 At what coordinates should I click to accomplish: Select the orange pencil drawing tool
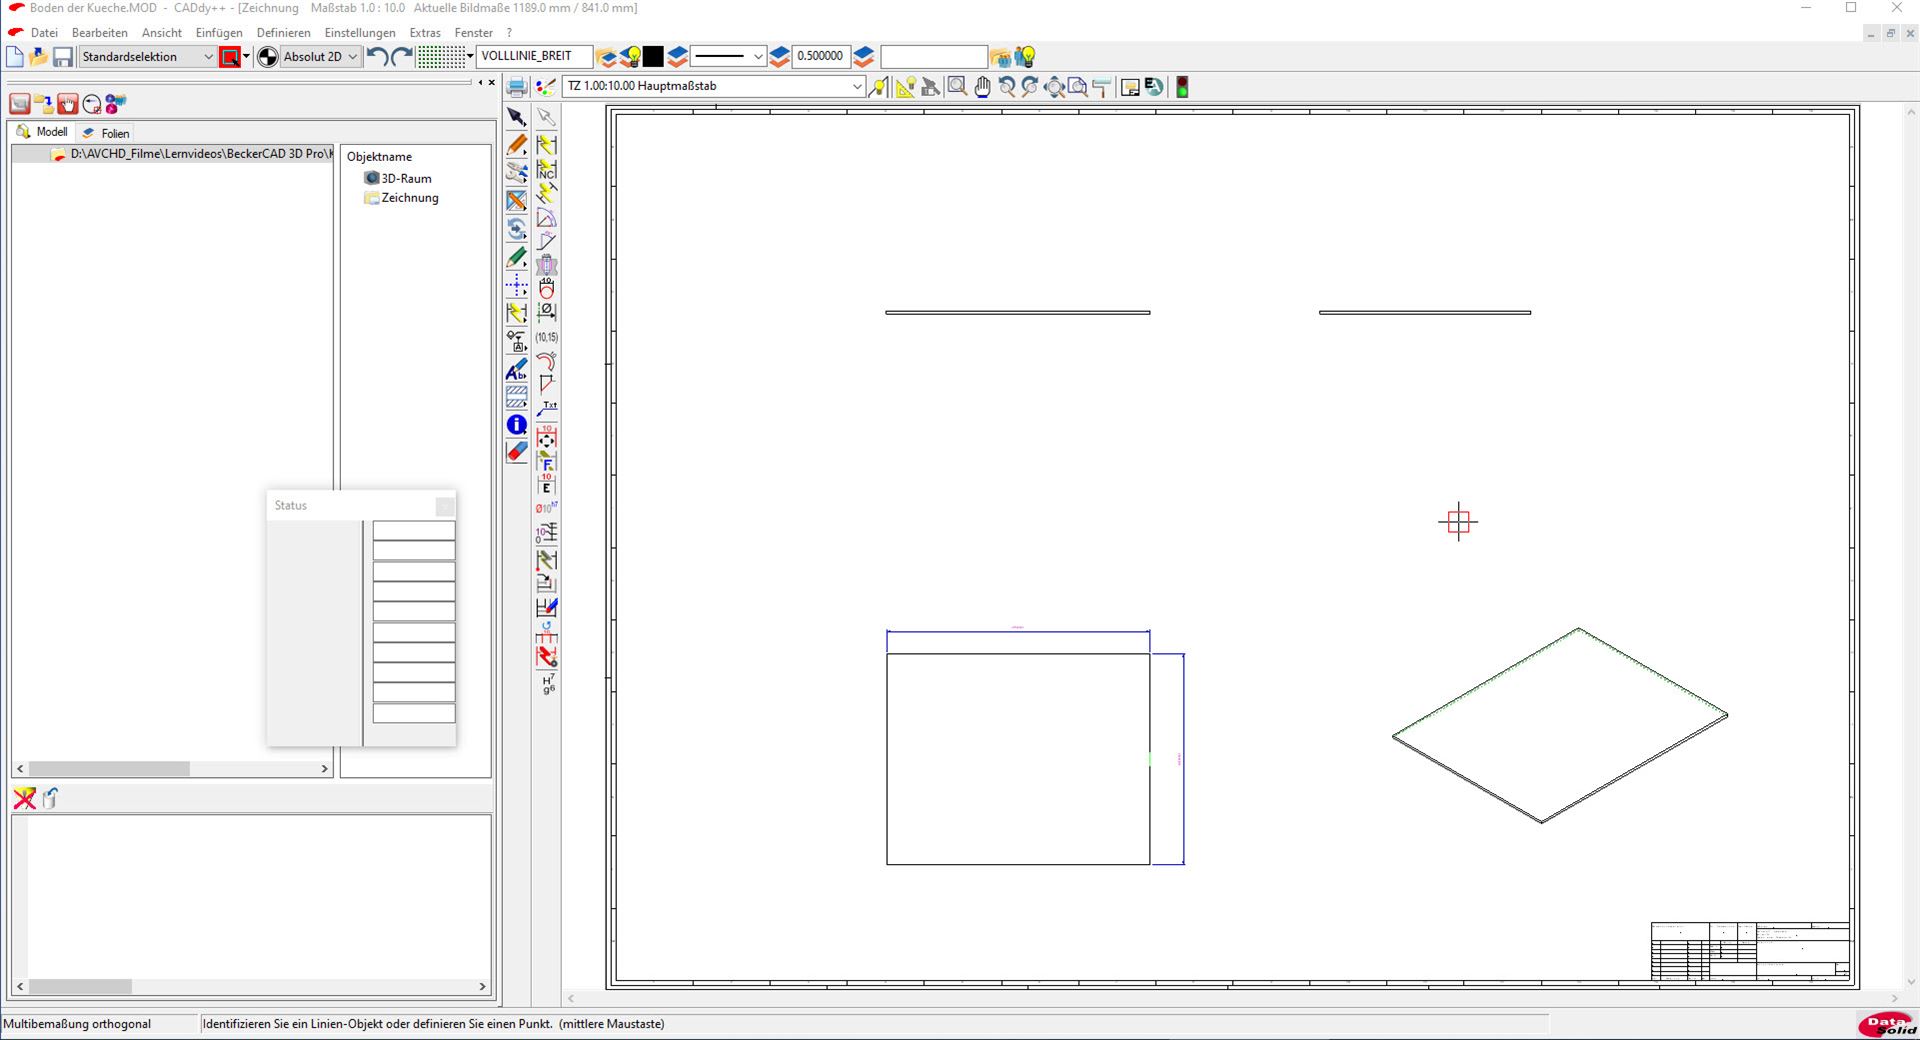[x=516, y=145]
